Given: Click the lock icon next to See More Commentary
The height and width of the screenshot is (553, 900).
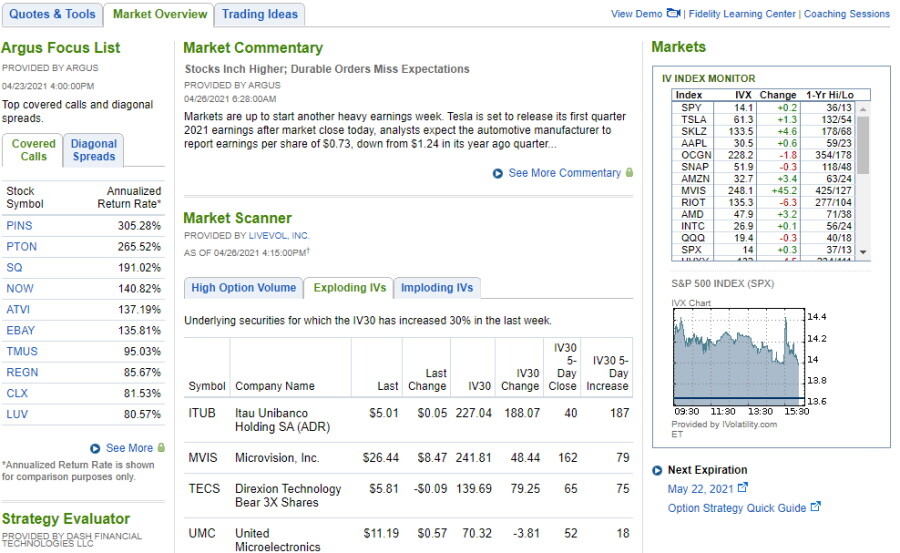Looking at the screenshot, I should [629, 172].
